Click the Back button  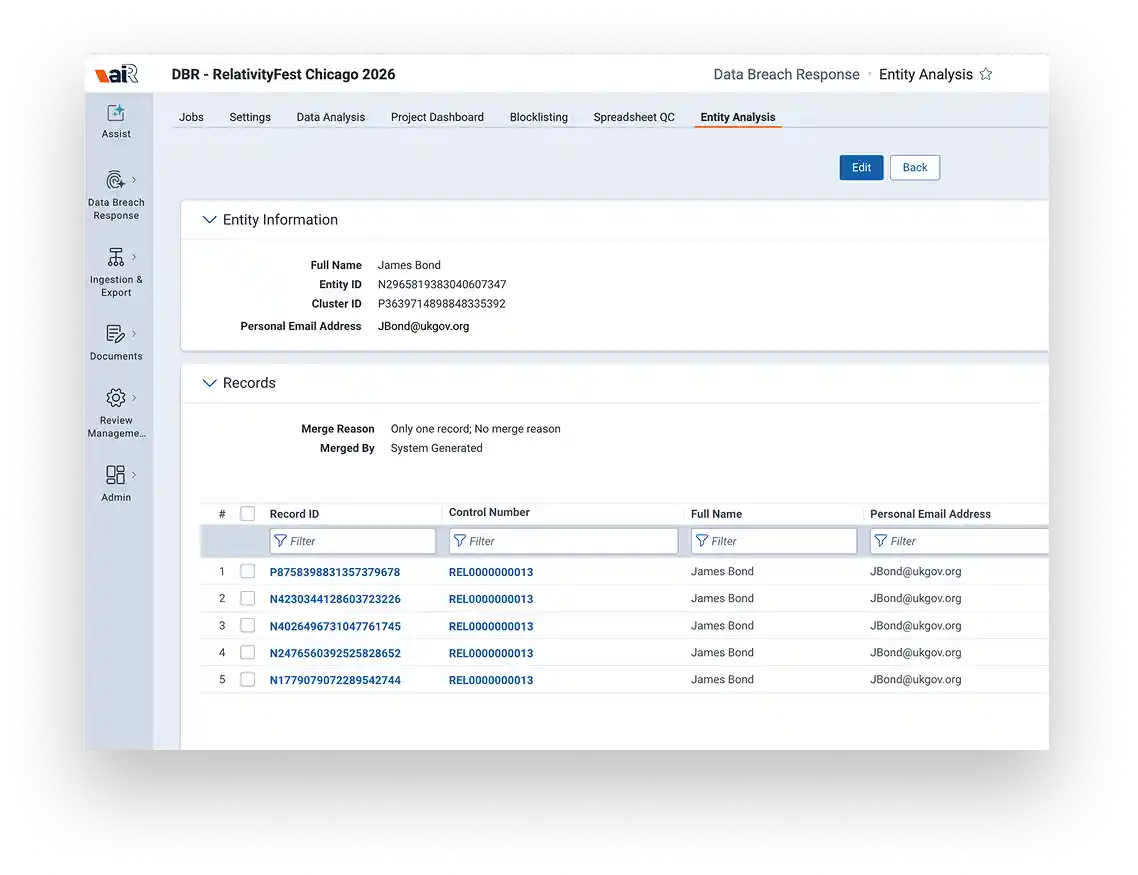pyautogui.click(x=915, y=168)
